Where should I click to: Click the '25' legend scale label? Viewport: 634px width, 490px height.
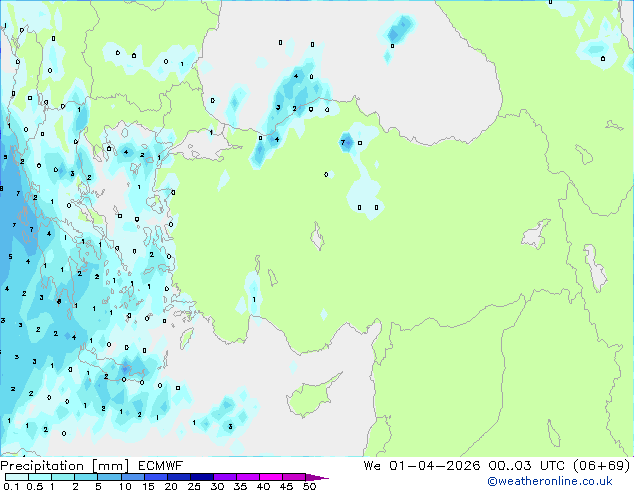pos(194,486)
